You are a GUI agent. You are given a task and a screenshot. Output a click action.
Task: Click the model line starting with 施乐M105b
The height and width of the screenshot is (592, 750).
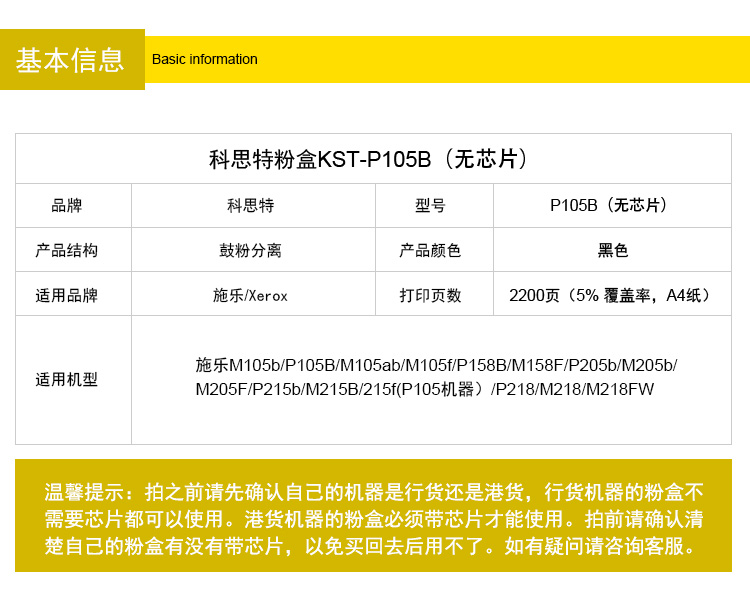point(436,366)
